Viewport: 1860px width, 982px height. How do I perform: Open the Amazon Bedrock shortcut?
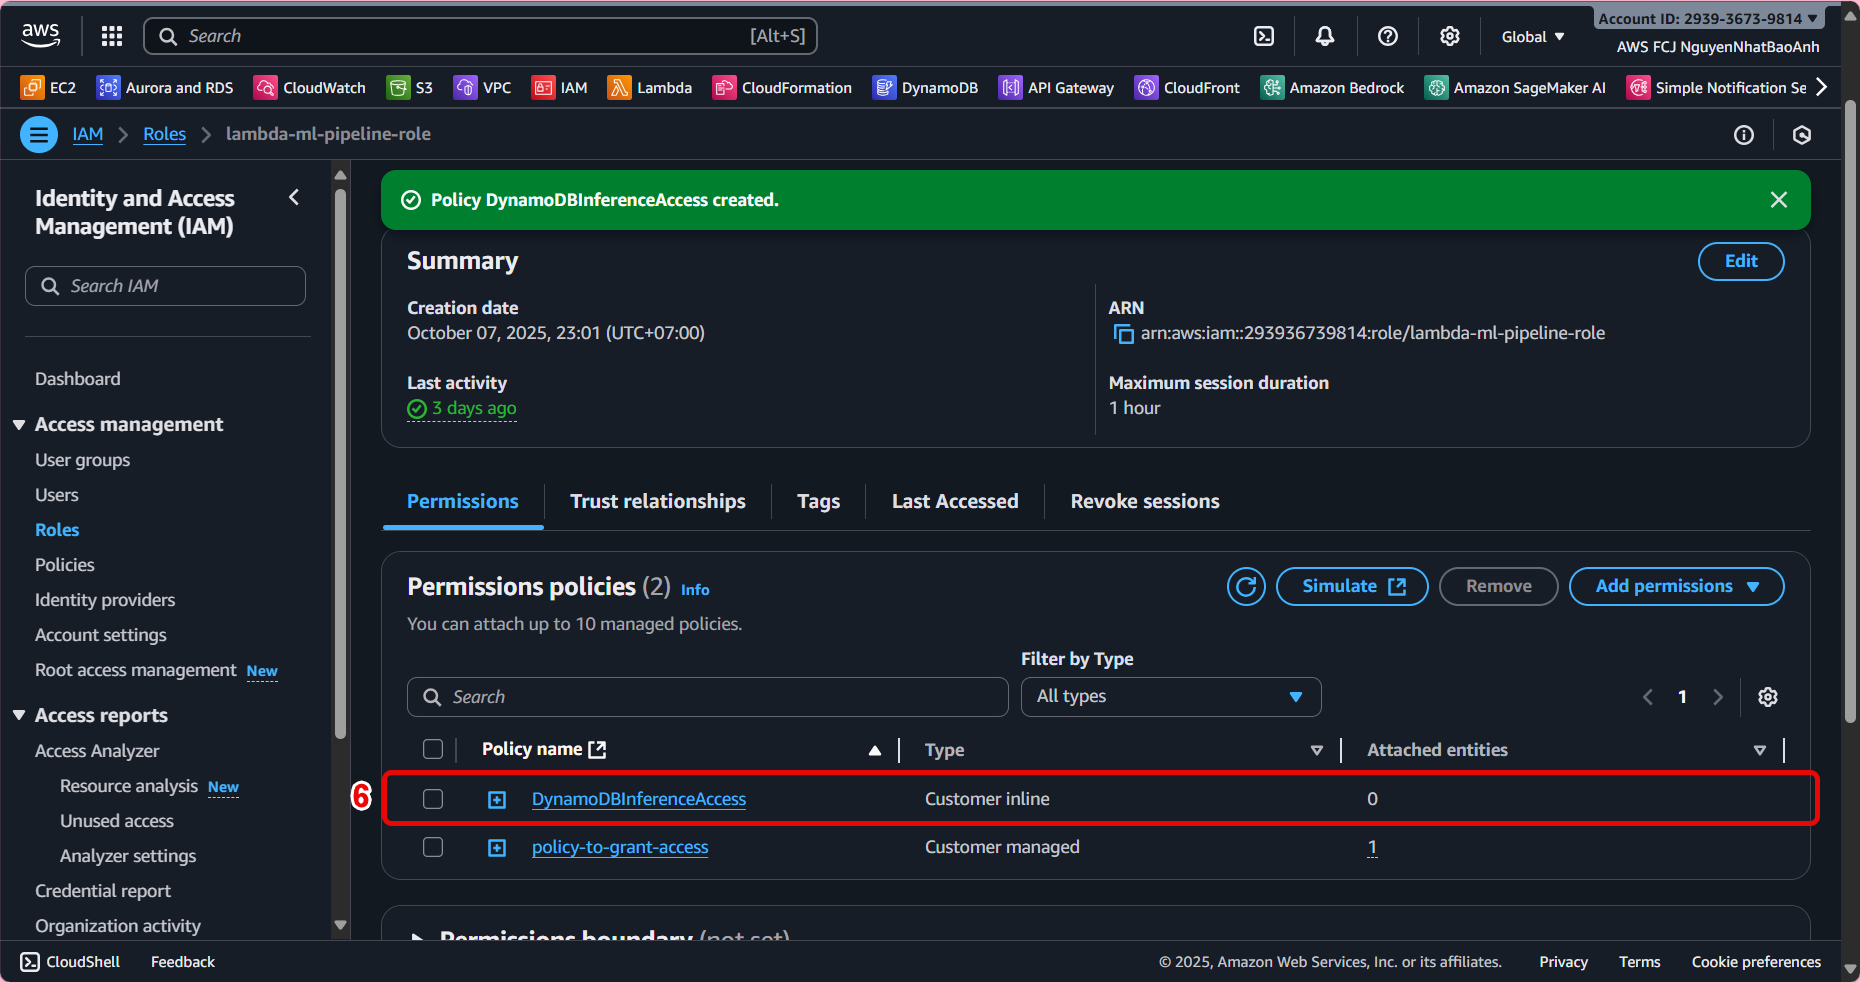tap(1332, 88)
